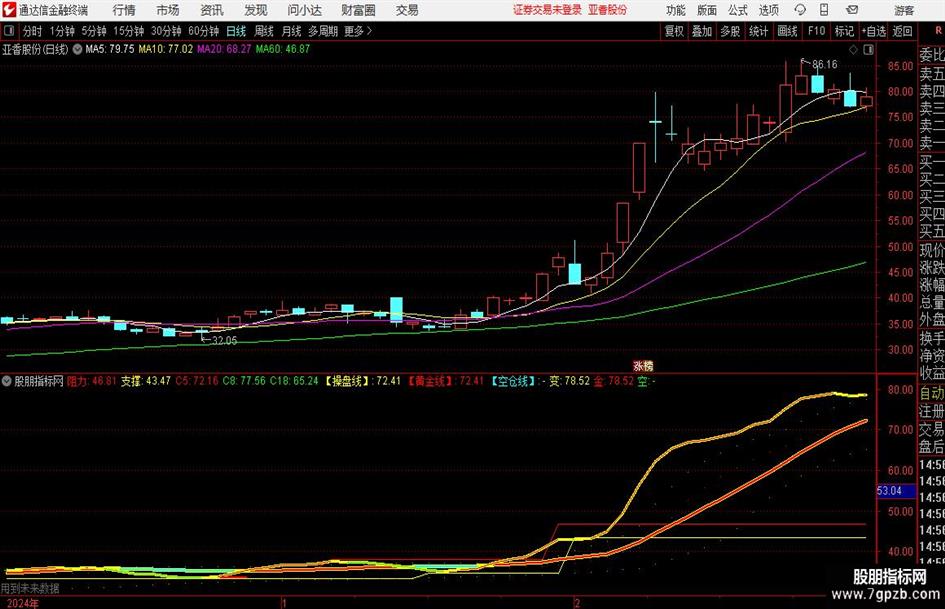Screen dimensions: 945x609
Task: Open the 市场 menu
Action: pyautogui.click(x=168, y=10)
